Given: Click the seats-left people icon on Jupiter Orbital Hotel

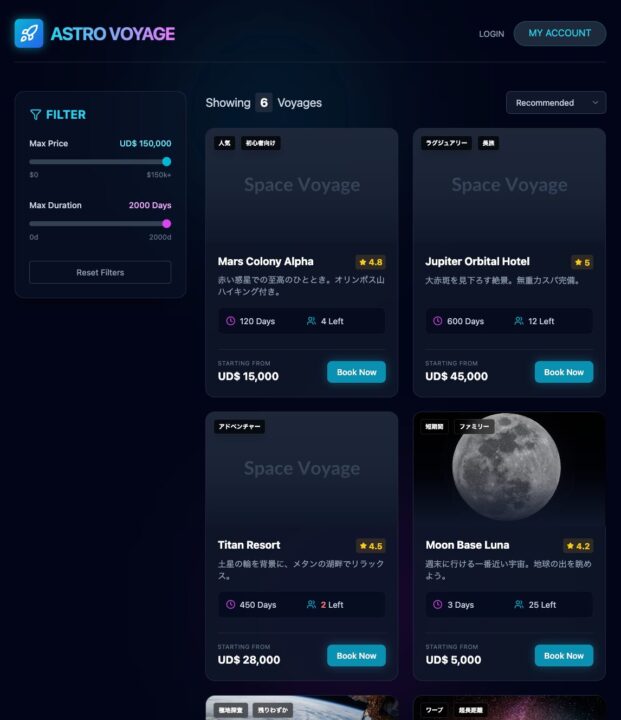Looking at the screenshot, I should tap(519, 321).
